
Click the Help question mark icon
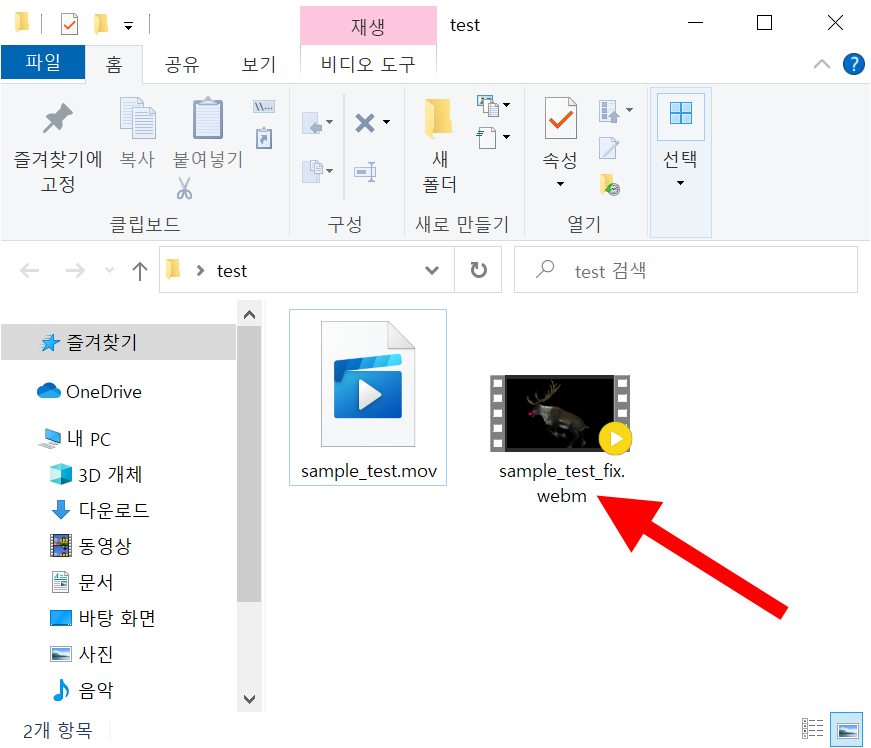click(x=853, y=64)
